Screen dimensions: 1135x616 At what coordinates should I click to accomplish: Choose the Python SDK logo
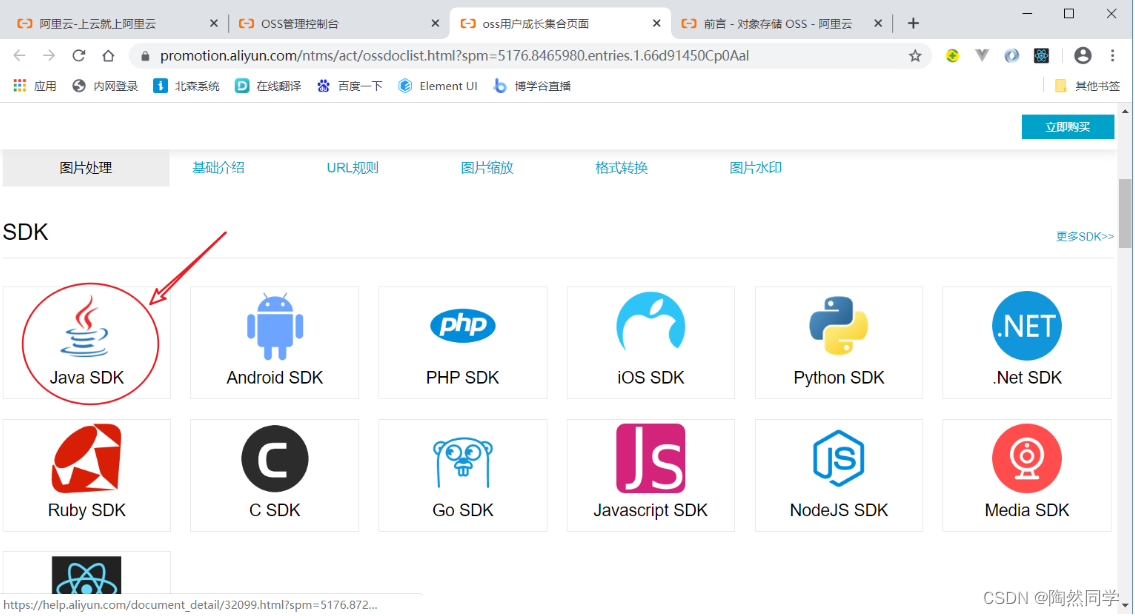click(838, 325)
